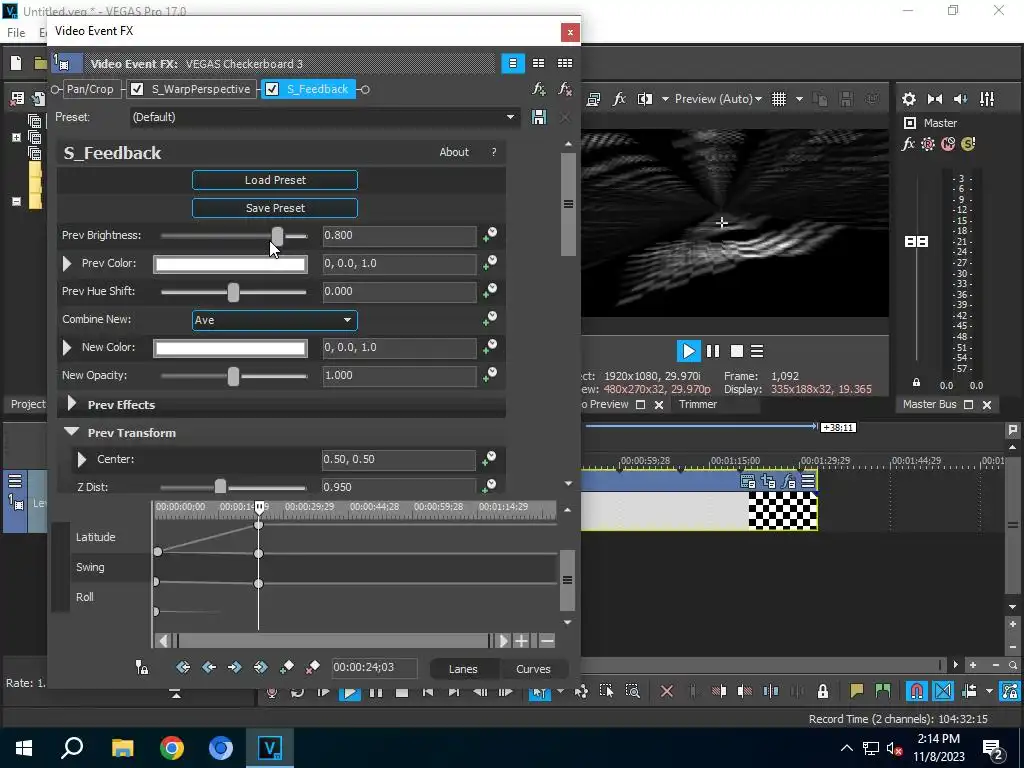The height and width of the screenshot is (768, 1024).
Task: Open event FX icon on checkerboard clip
Action: [789, 481]
